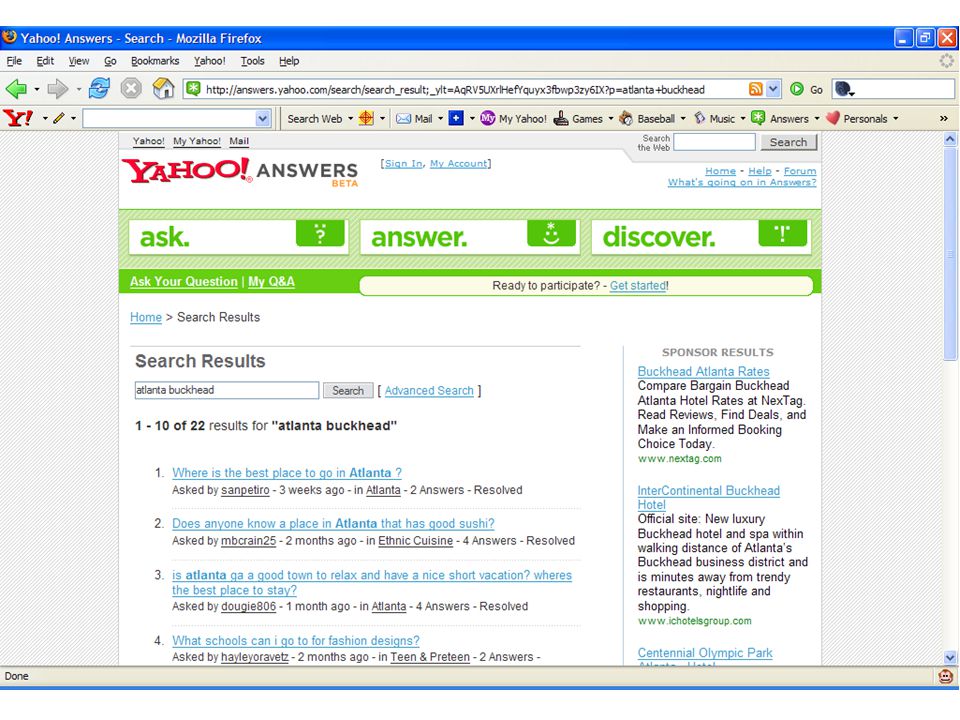Reload the page with the refresh icon
960x720 pixels.
point(99,89)
